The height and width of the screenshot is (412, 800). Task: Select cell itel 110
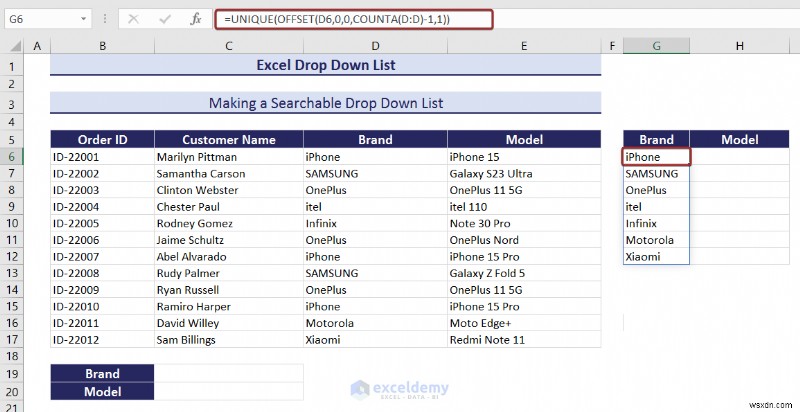pyautogui.click(x=524, y=207)
